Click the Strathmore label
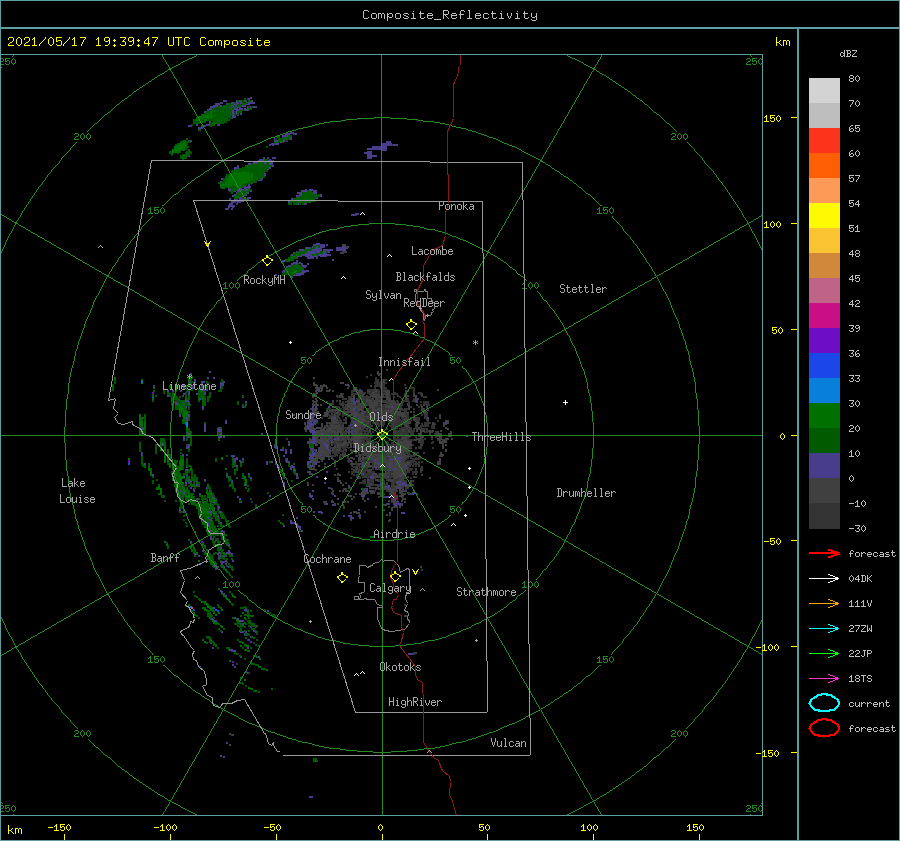The height and width of the screenshot is (841, 900). [x=486, y=592]
